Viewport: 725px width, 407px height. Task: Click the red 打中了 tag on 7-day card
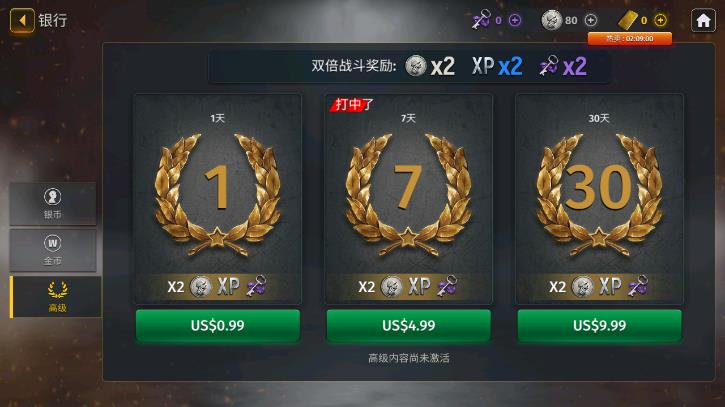pyautogui.click(x=352, y=105)
